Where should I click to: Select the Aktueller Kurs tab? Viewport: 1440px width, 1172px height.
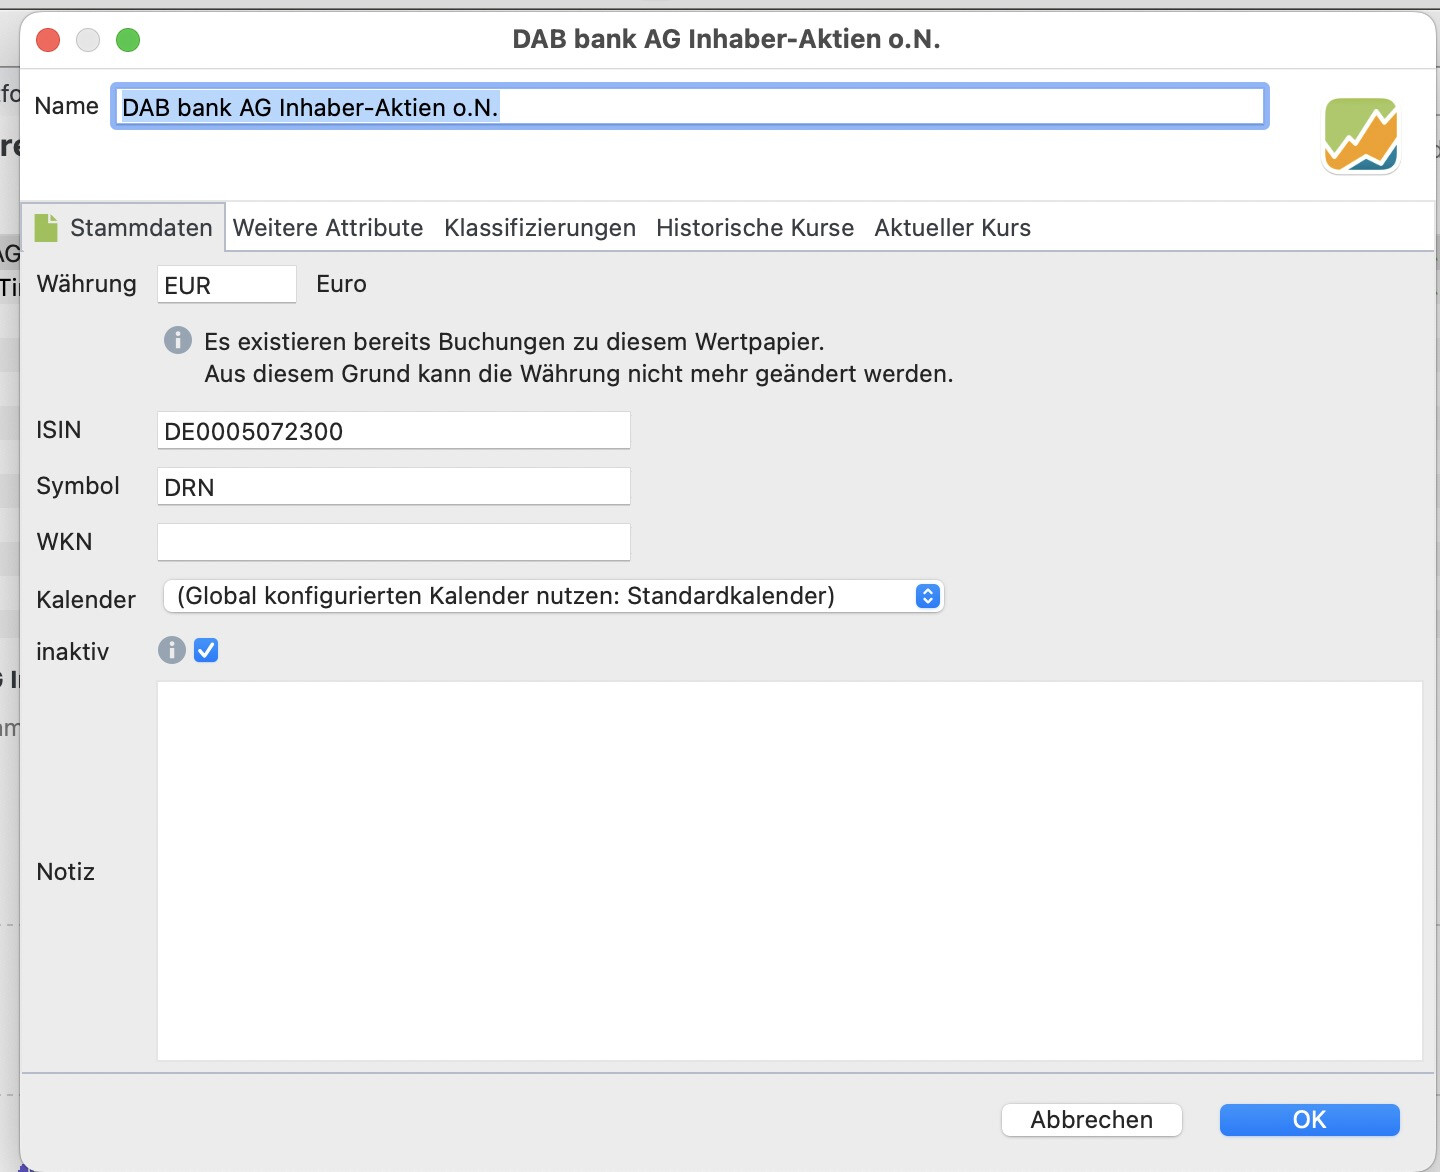click(952, 228)
